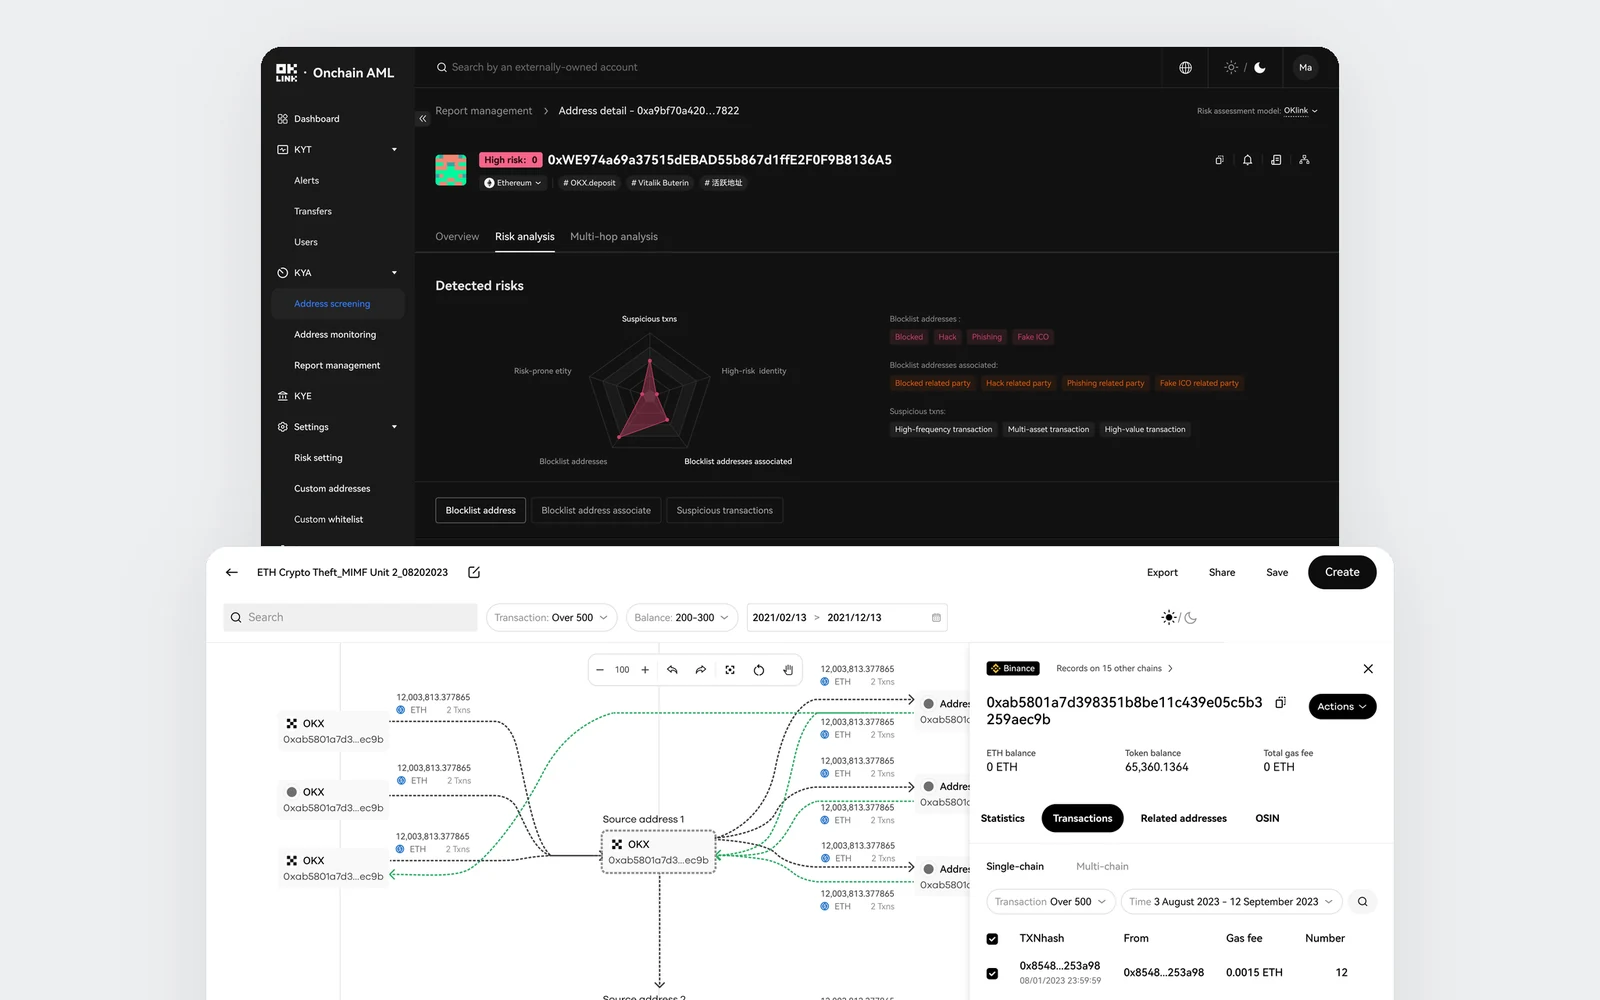Open the Ma user avatar
This screenshot has height=1000, width=1600.
coord(1305,68)
